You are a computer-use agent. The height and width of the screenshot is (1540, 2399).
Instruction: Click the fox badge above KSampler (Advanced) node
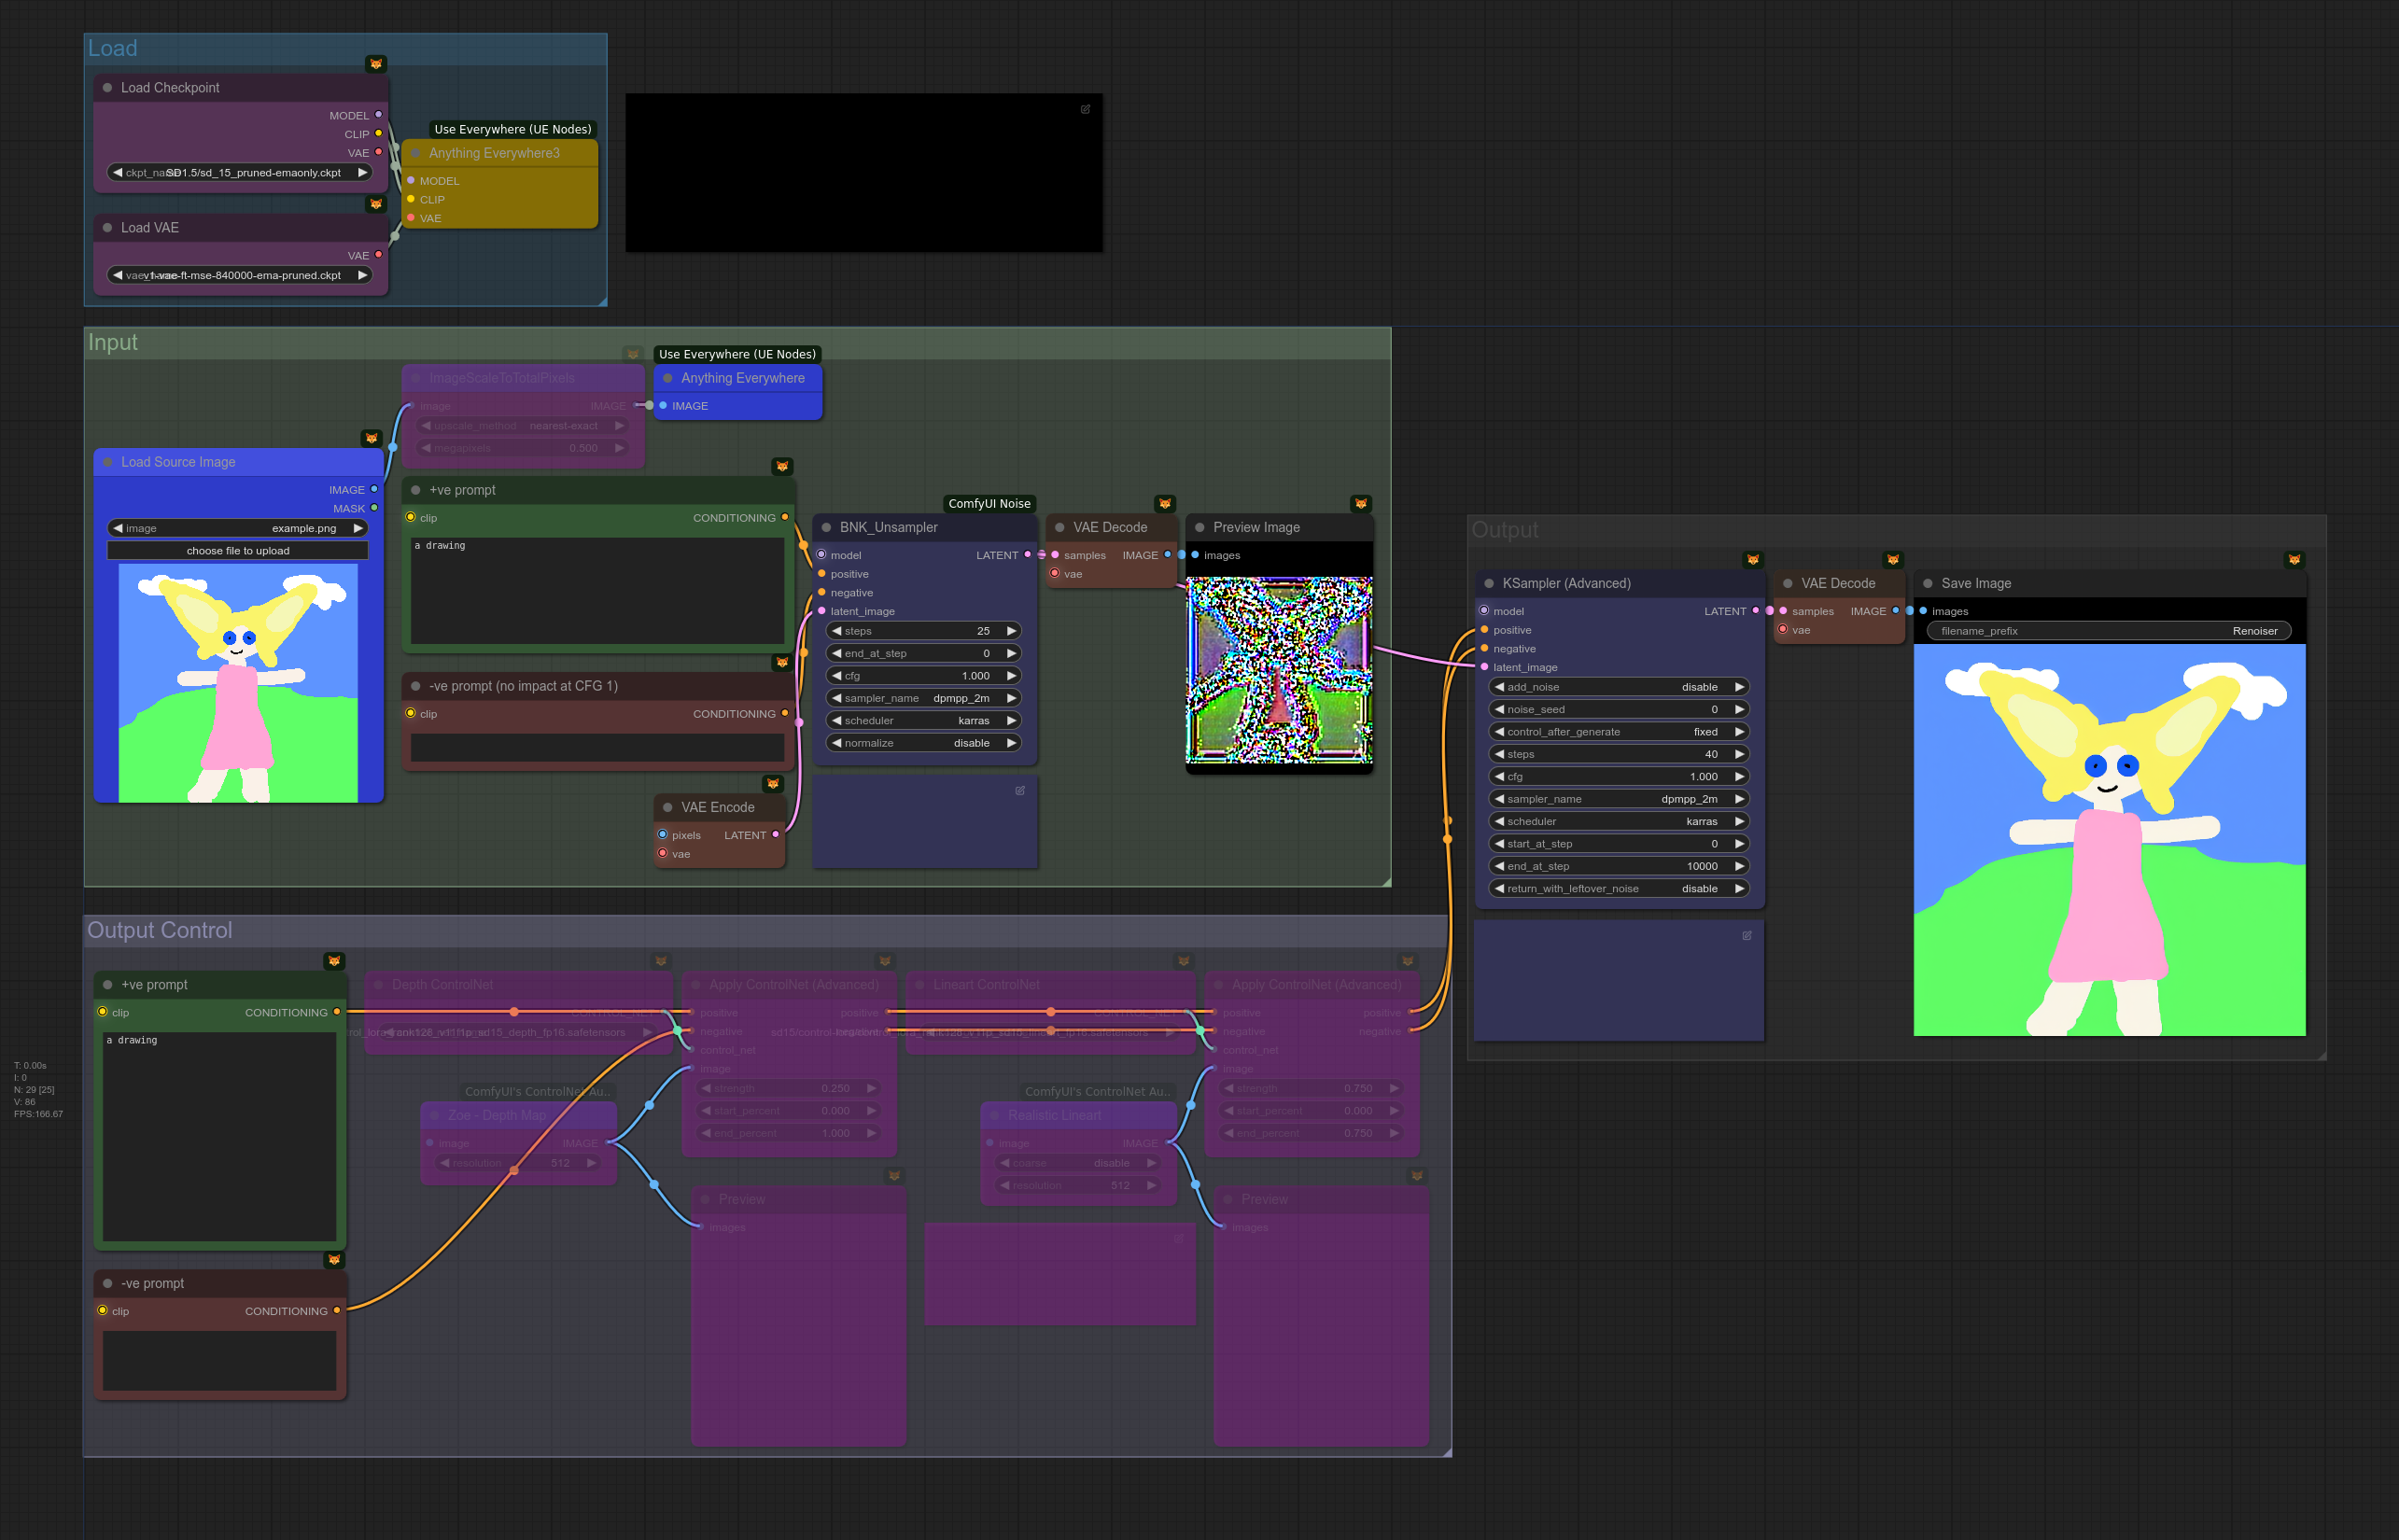click(x=1752, y=560)
